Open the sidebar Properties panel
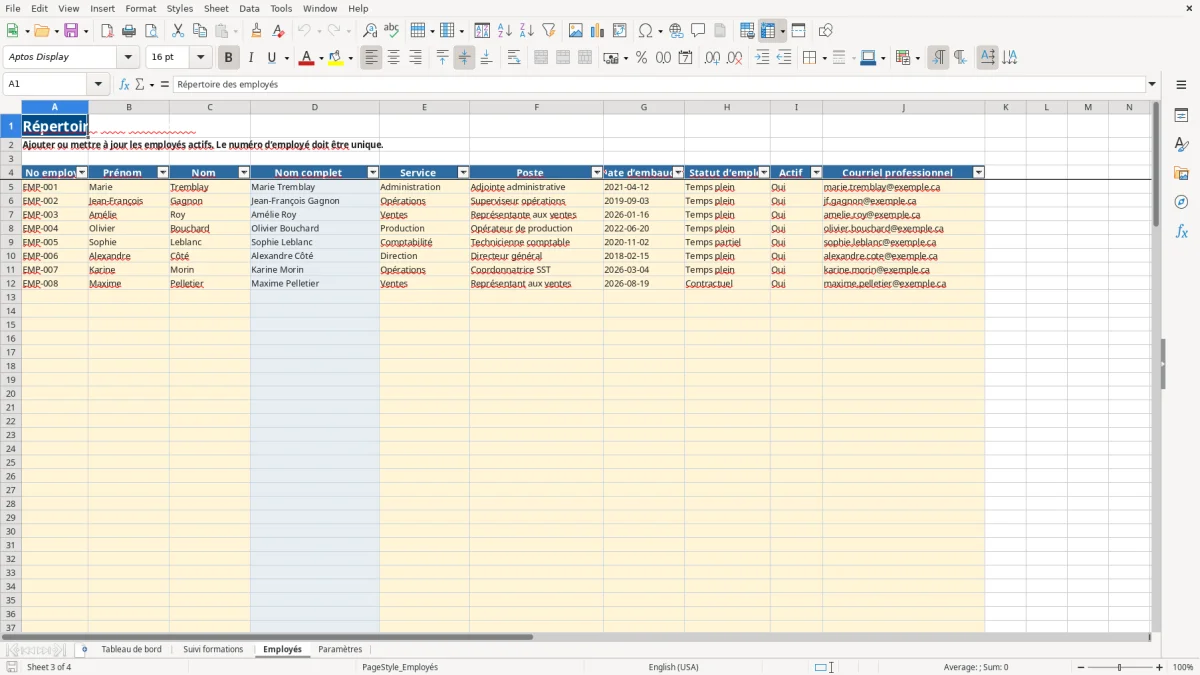1200x675 pixels. click(1181, 116)
